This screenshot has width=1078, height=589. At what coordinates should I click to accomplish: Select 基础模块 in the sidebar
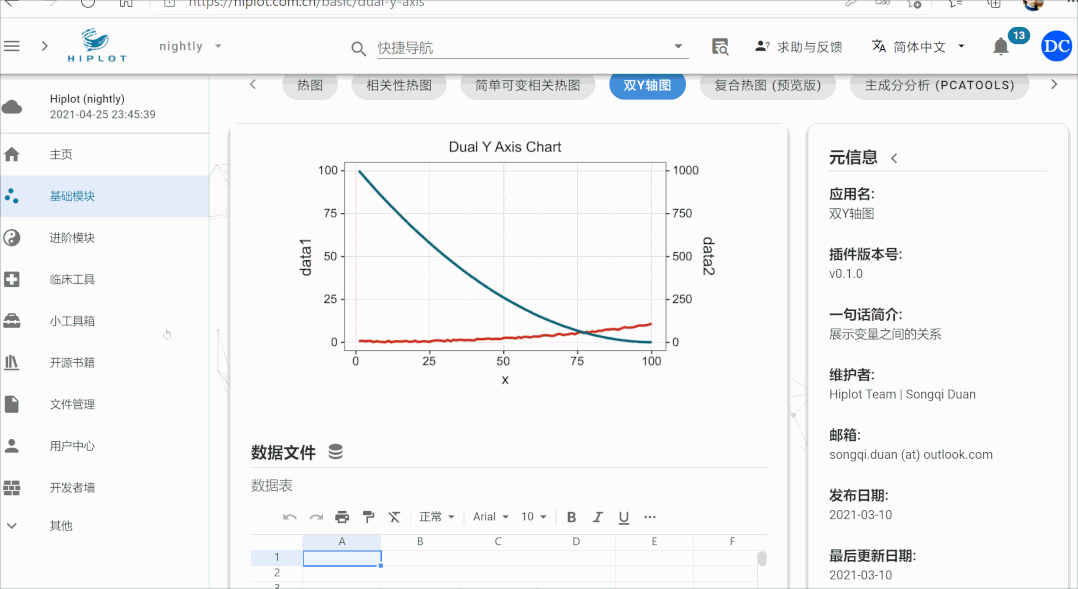tap(104, 196)
